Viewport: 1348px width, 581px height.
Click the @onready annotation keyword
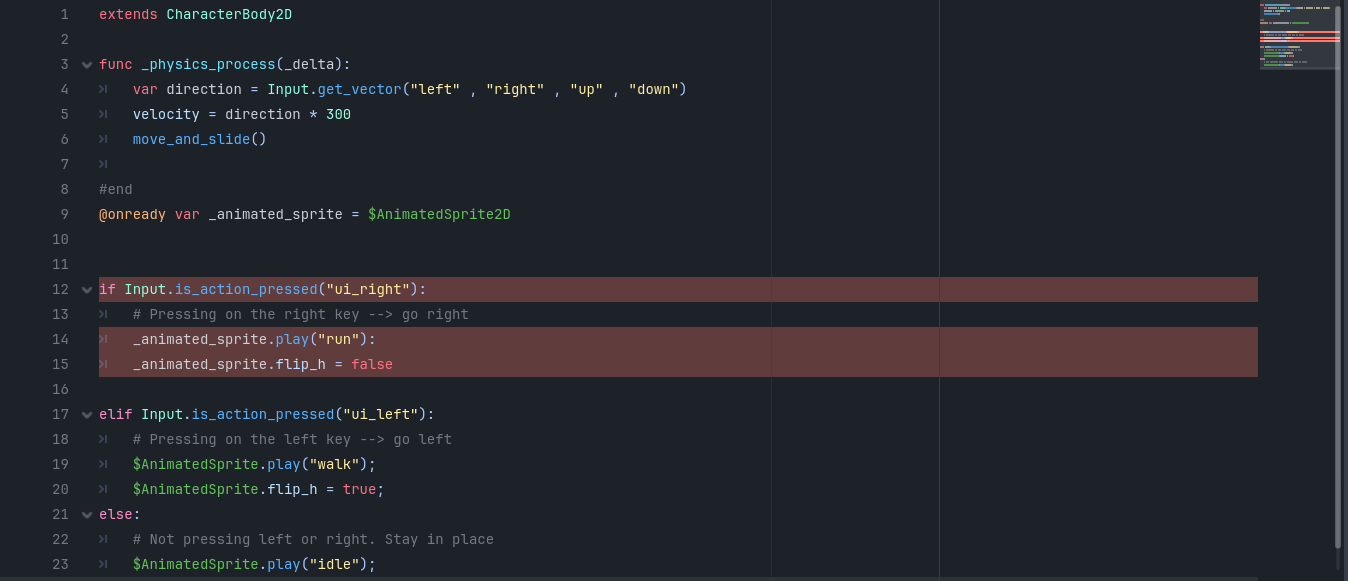132,215
